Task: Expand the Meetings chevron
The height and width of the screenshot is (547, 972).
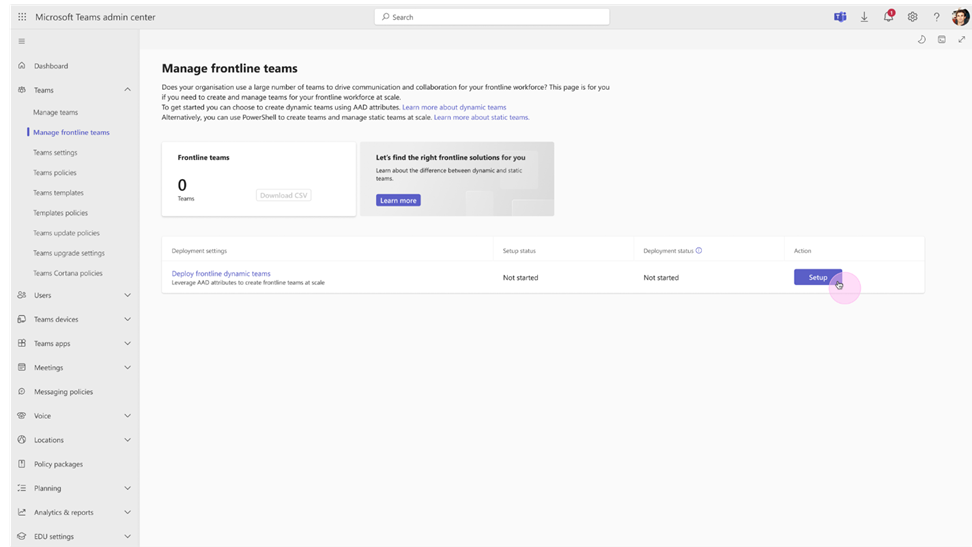Action: pyautogui.click(x=127, y=368)
